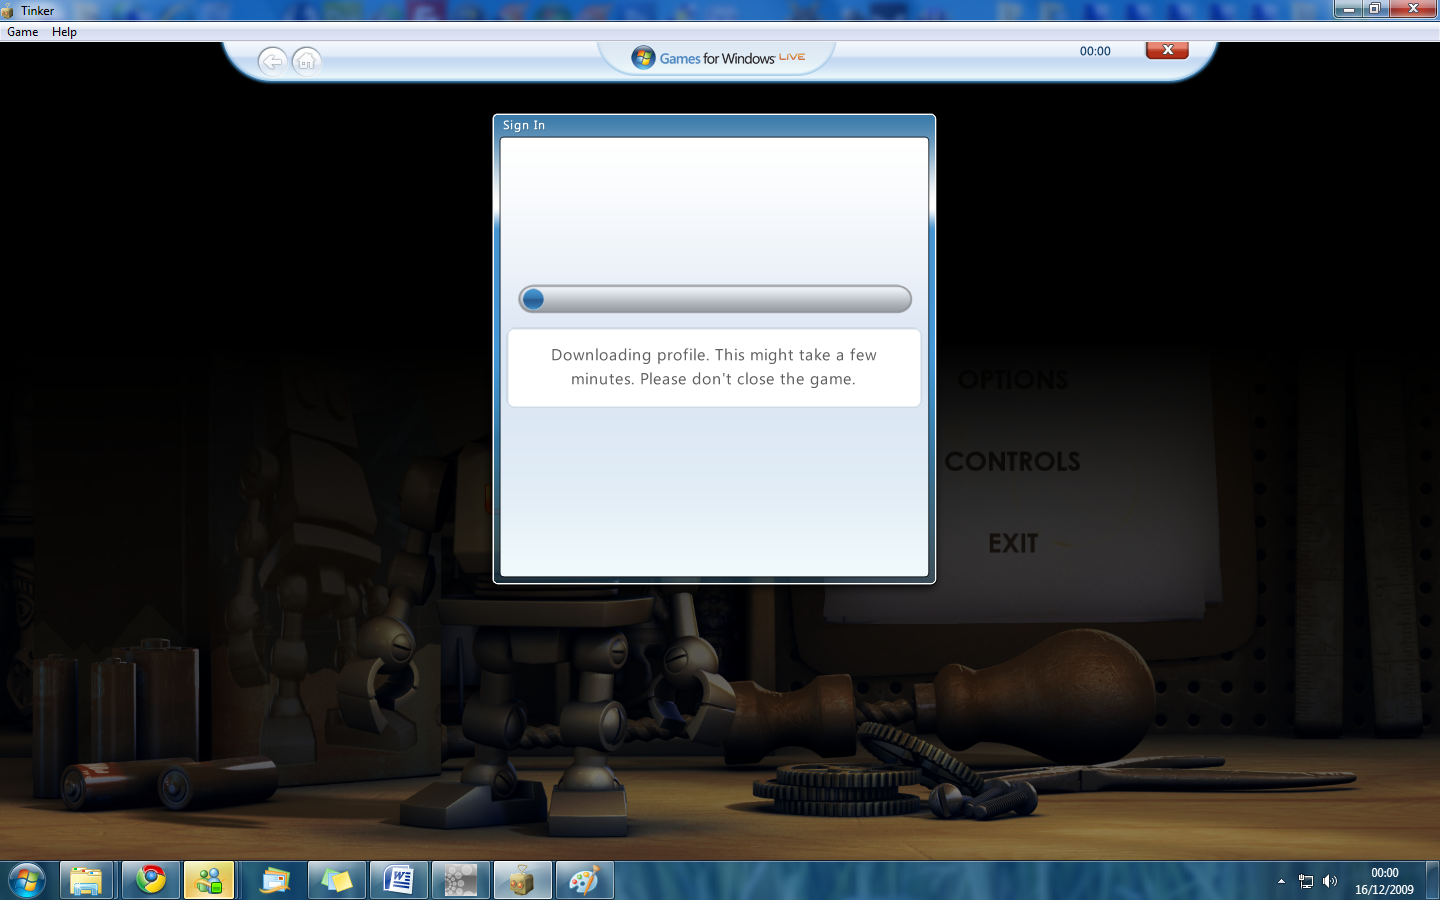Image resolution: width=1440 pixels, height=900 pixels.
Task: Restore down the Tinker window
Action: coord(1375,9)
